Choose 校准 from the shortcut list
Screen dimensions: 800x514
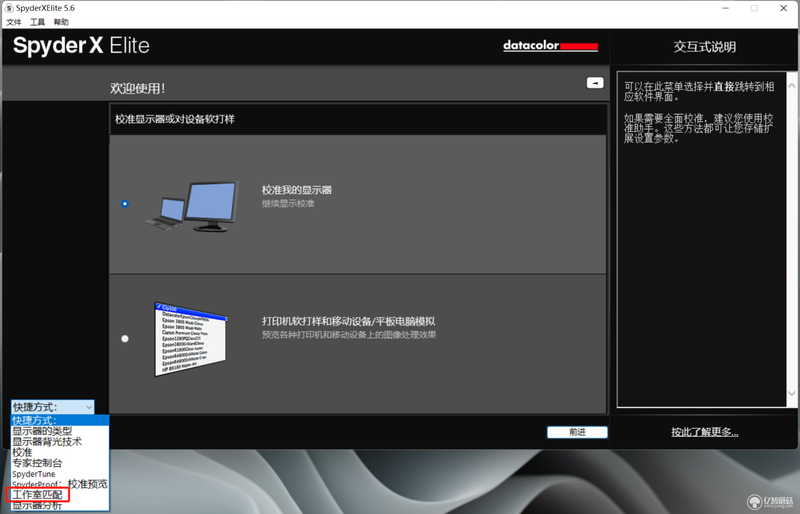click(60, 453)
